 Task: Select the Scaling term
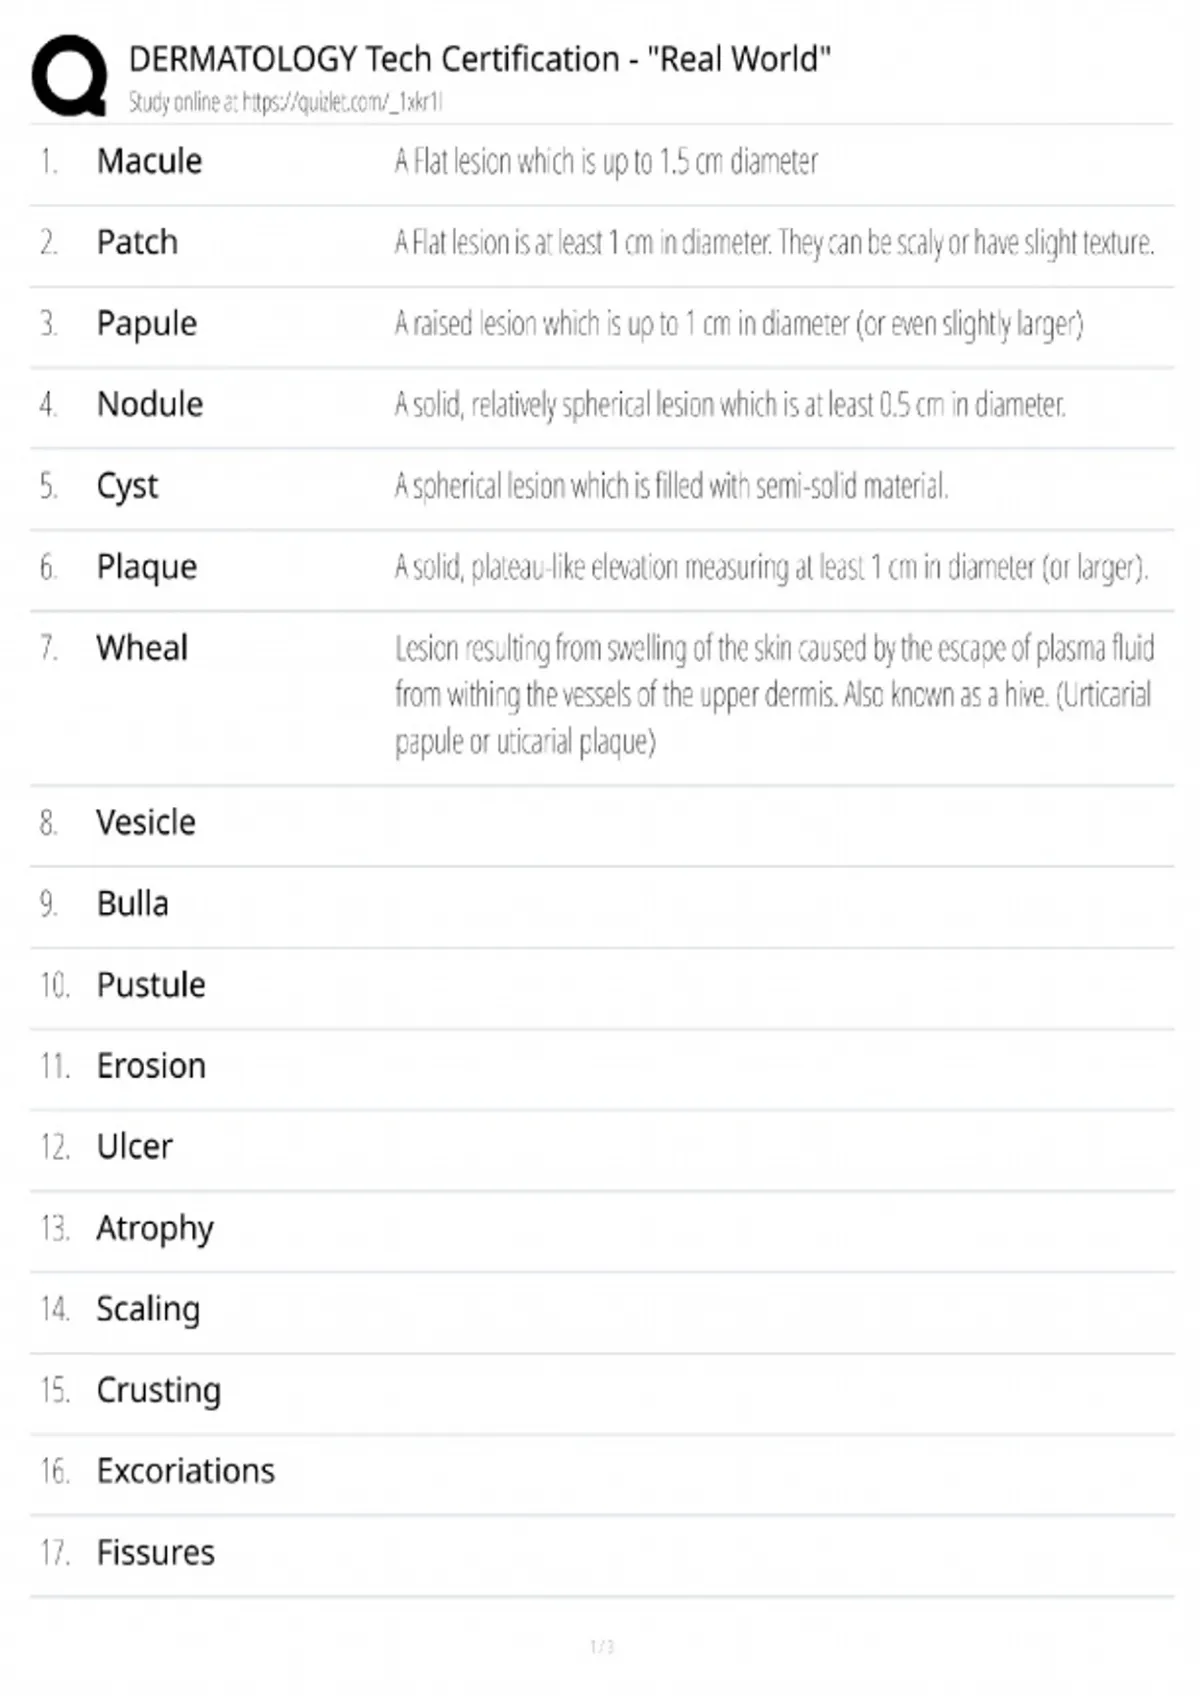coord(148,1309)
